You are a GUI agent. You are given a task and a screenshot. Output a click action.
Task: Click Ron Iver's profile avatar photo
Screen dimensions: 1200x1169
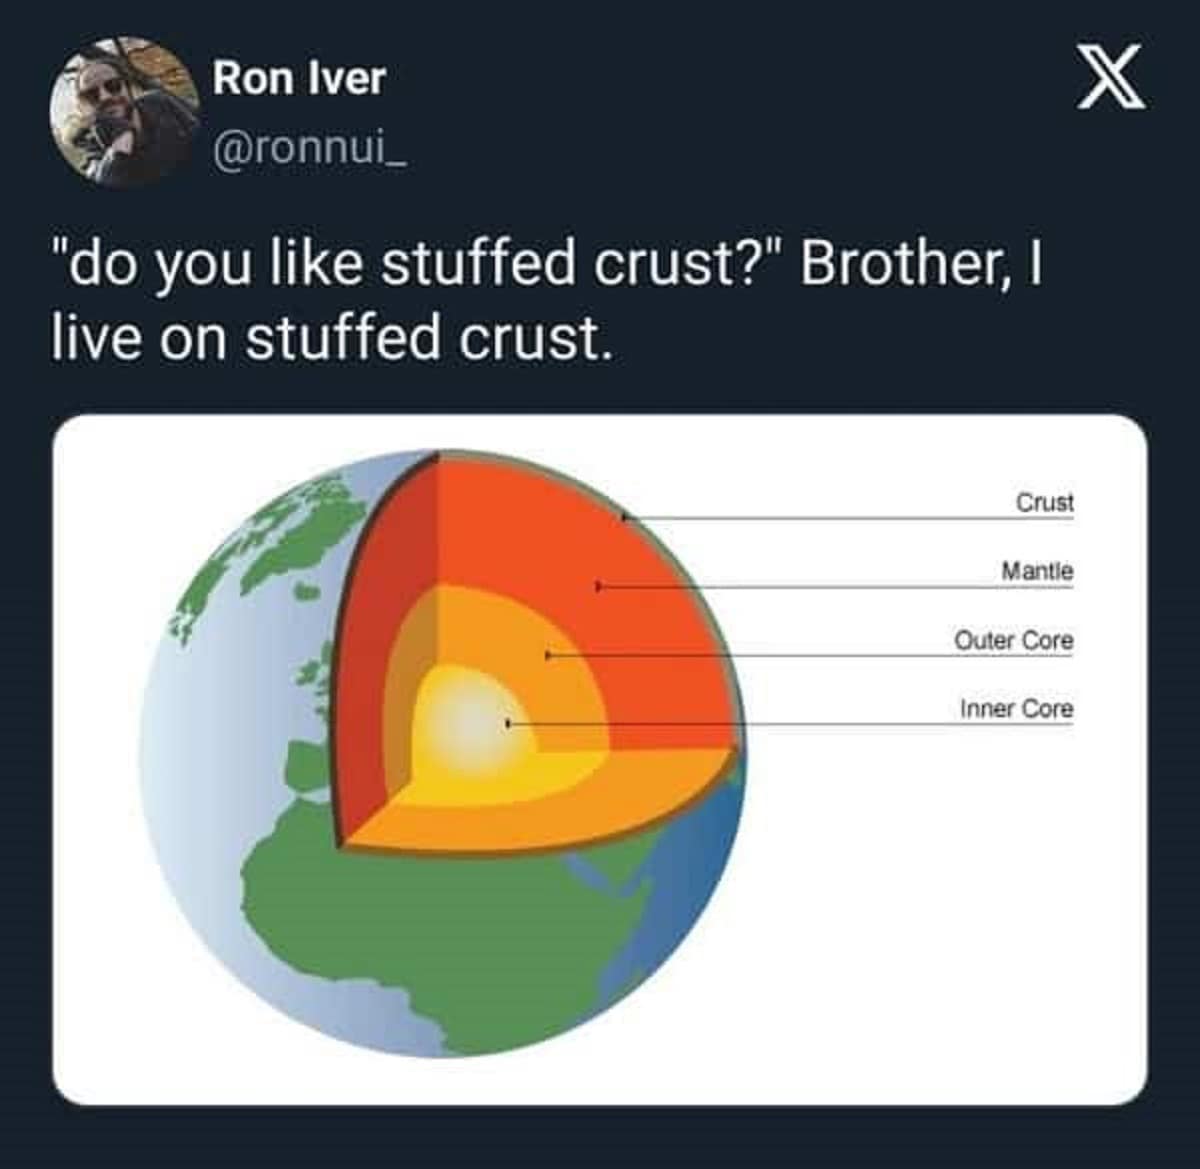125,110
